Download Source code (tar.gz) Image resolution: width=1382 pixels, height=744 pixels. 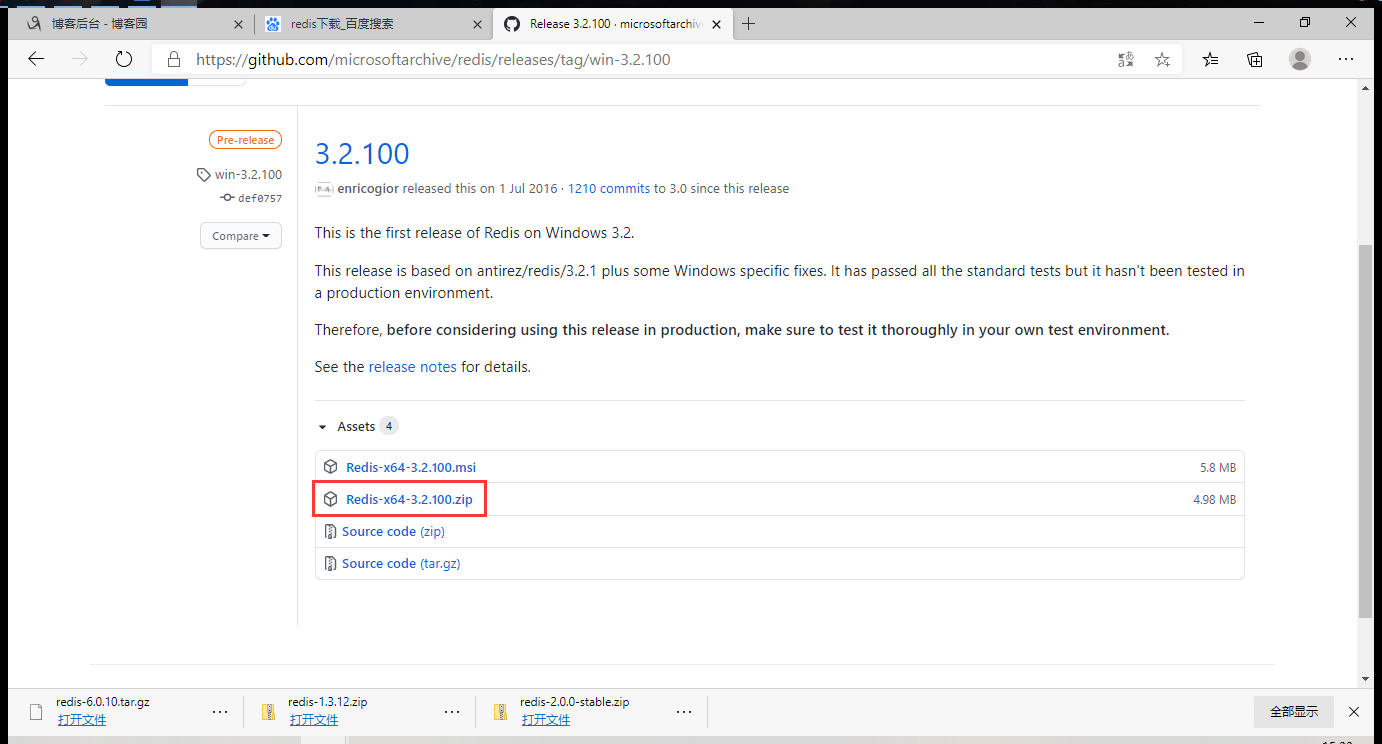401,564
